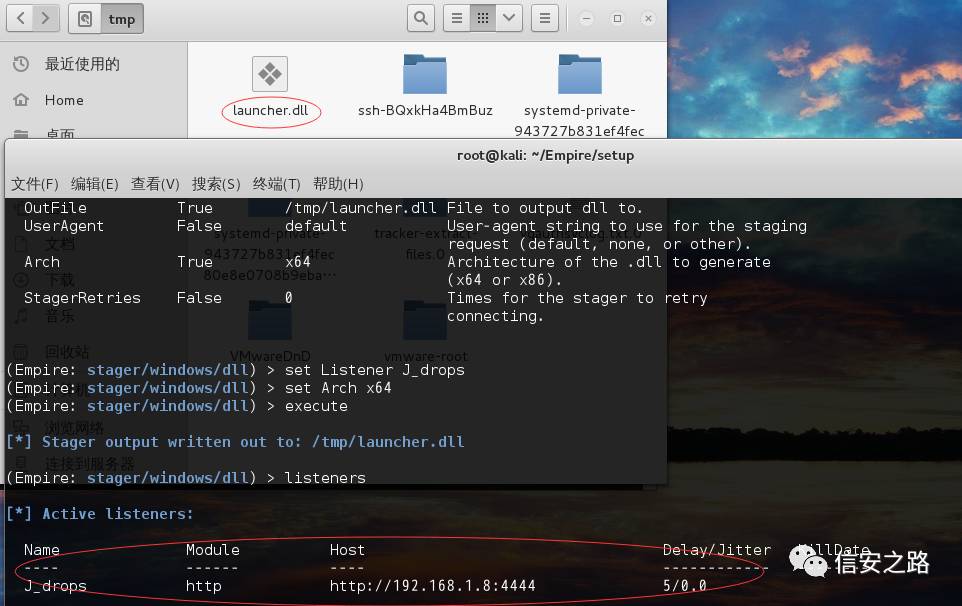This screenshot has width=962, height=606.
Task: Click the StagerRetries option name
Action: 82,298
